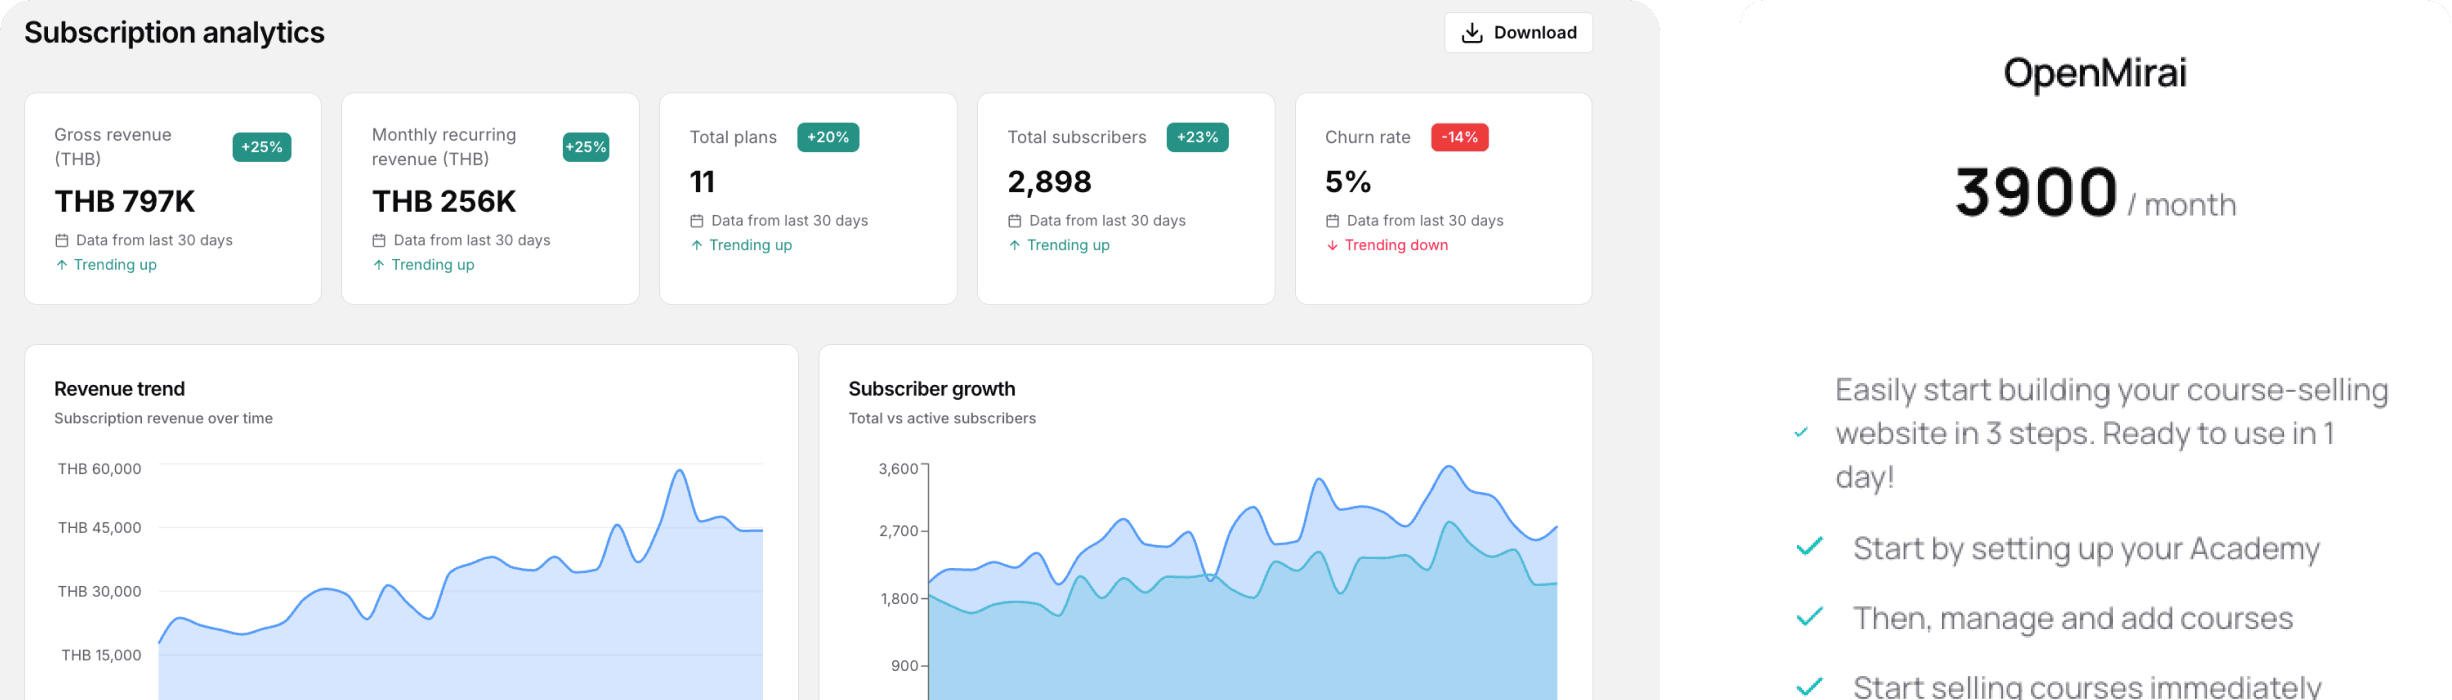Screen dimensions: 2452x700
Task: Click the THB 45,000 axis label
Action: click(x=100, y=528)
